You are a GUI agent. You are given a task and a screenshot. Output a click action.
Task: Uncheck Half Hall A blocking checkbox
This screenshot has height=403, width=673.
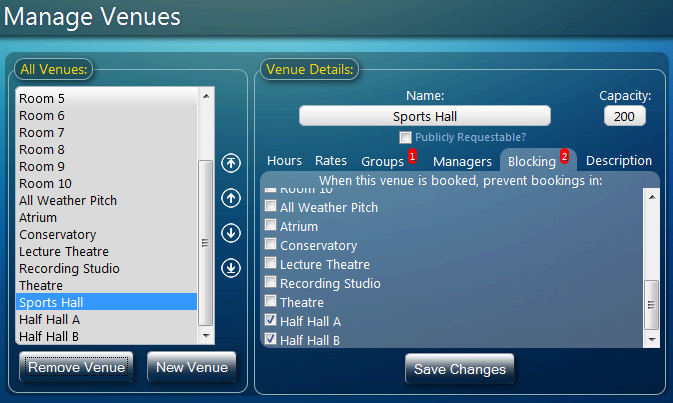click(270, 320)
